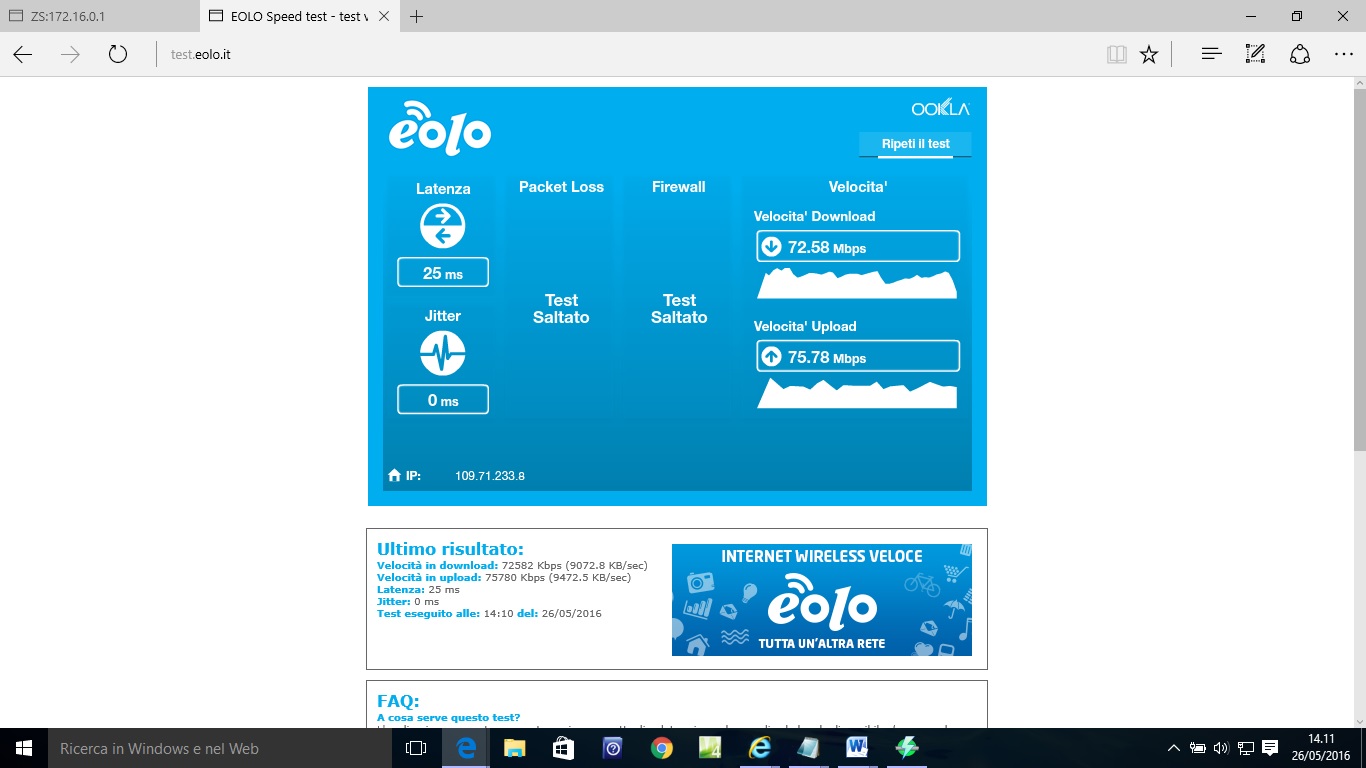
Task: Open the Reading view book icon
Action: click(1116, 55)
